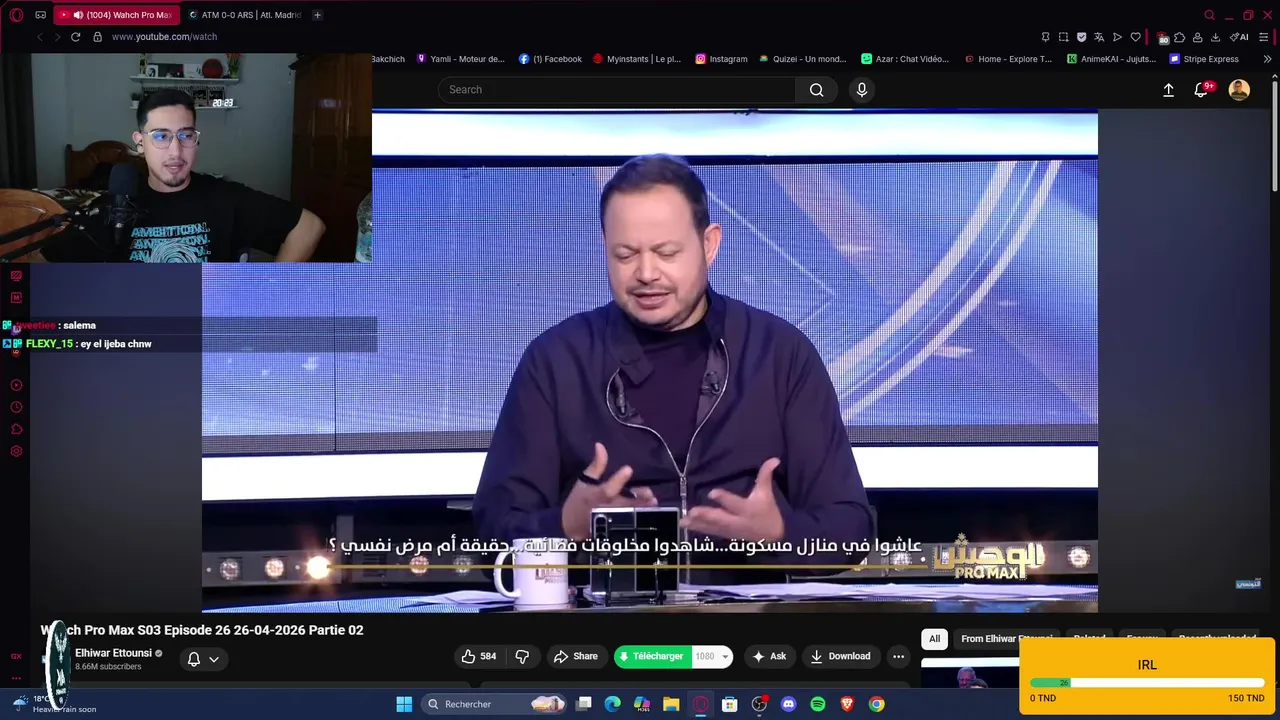Open YouTube notifications bell
This screenshot has height=720, width=1280.
pyautogui.click(x=1202, y=90)
